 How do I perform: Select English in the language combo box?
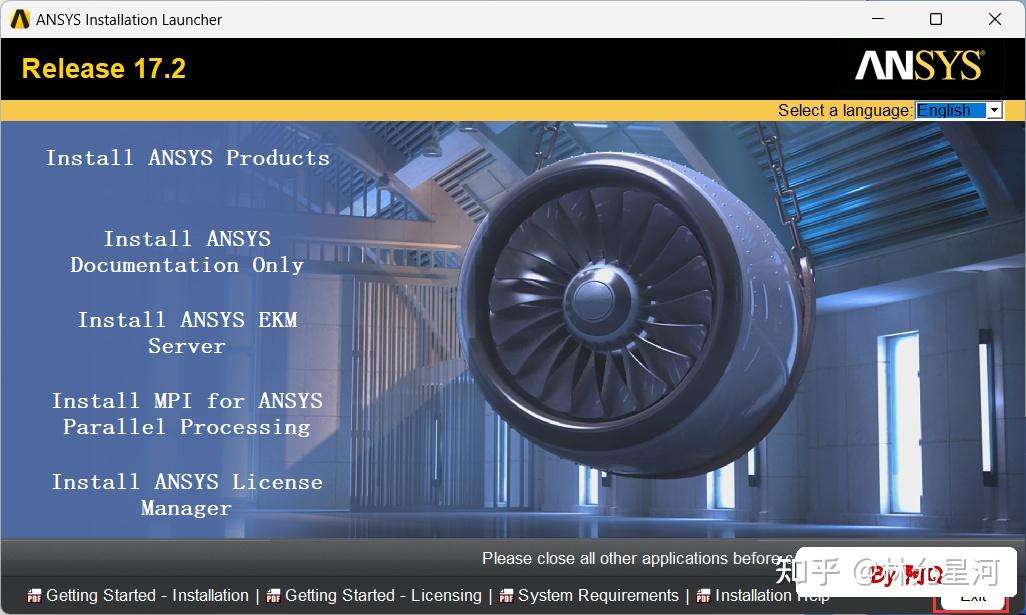pyautogui.click(x=950, y=110)
